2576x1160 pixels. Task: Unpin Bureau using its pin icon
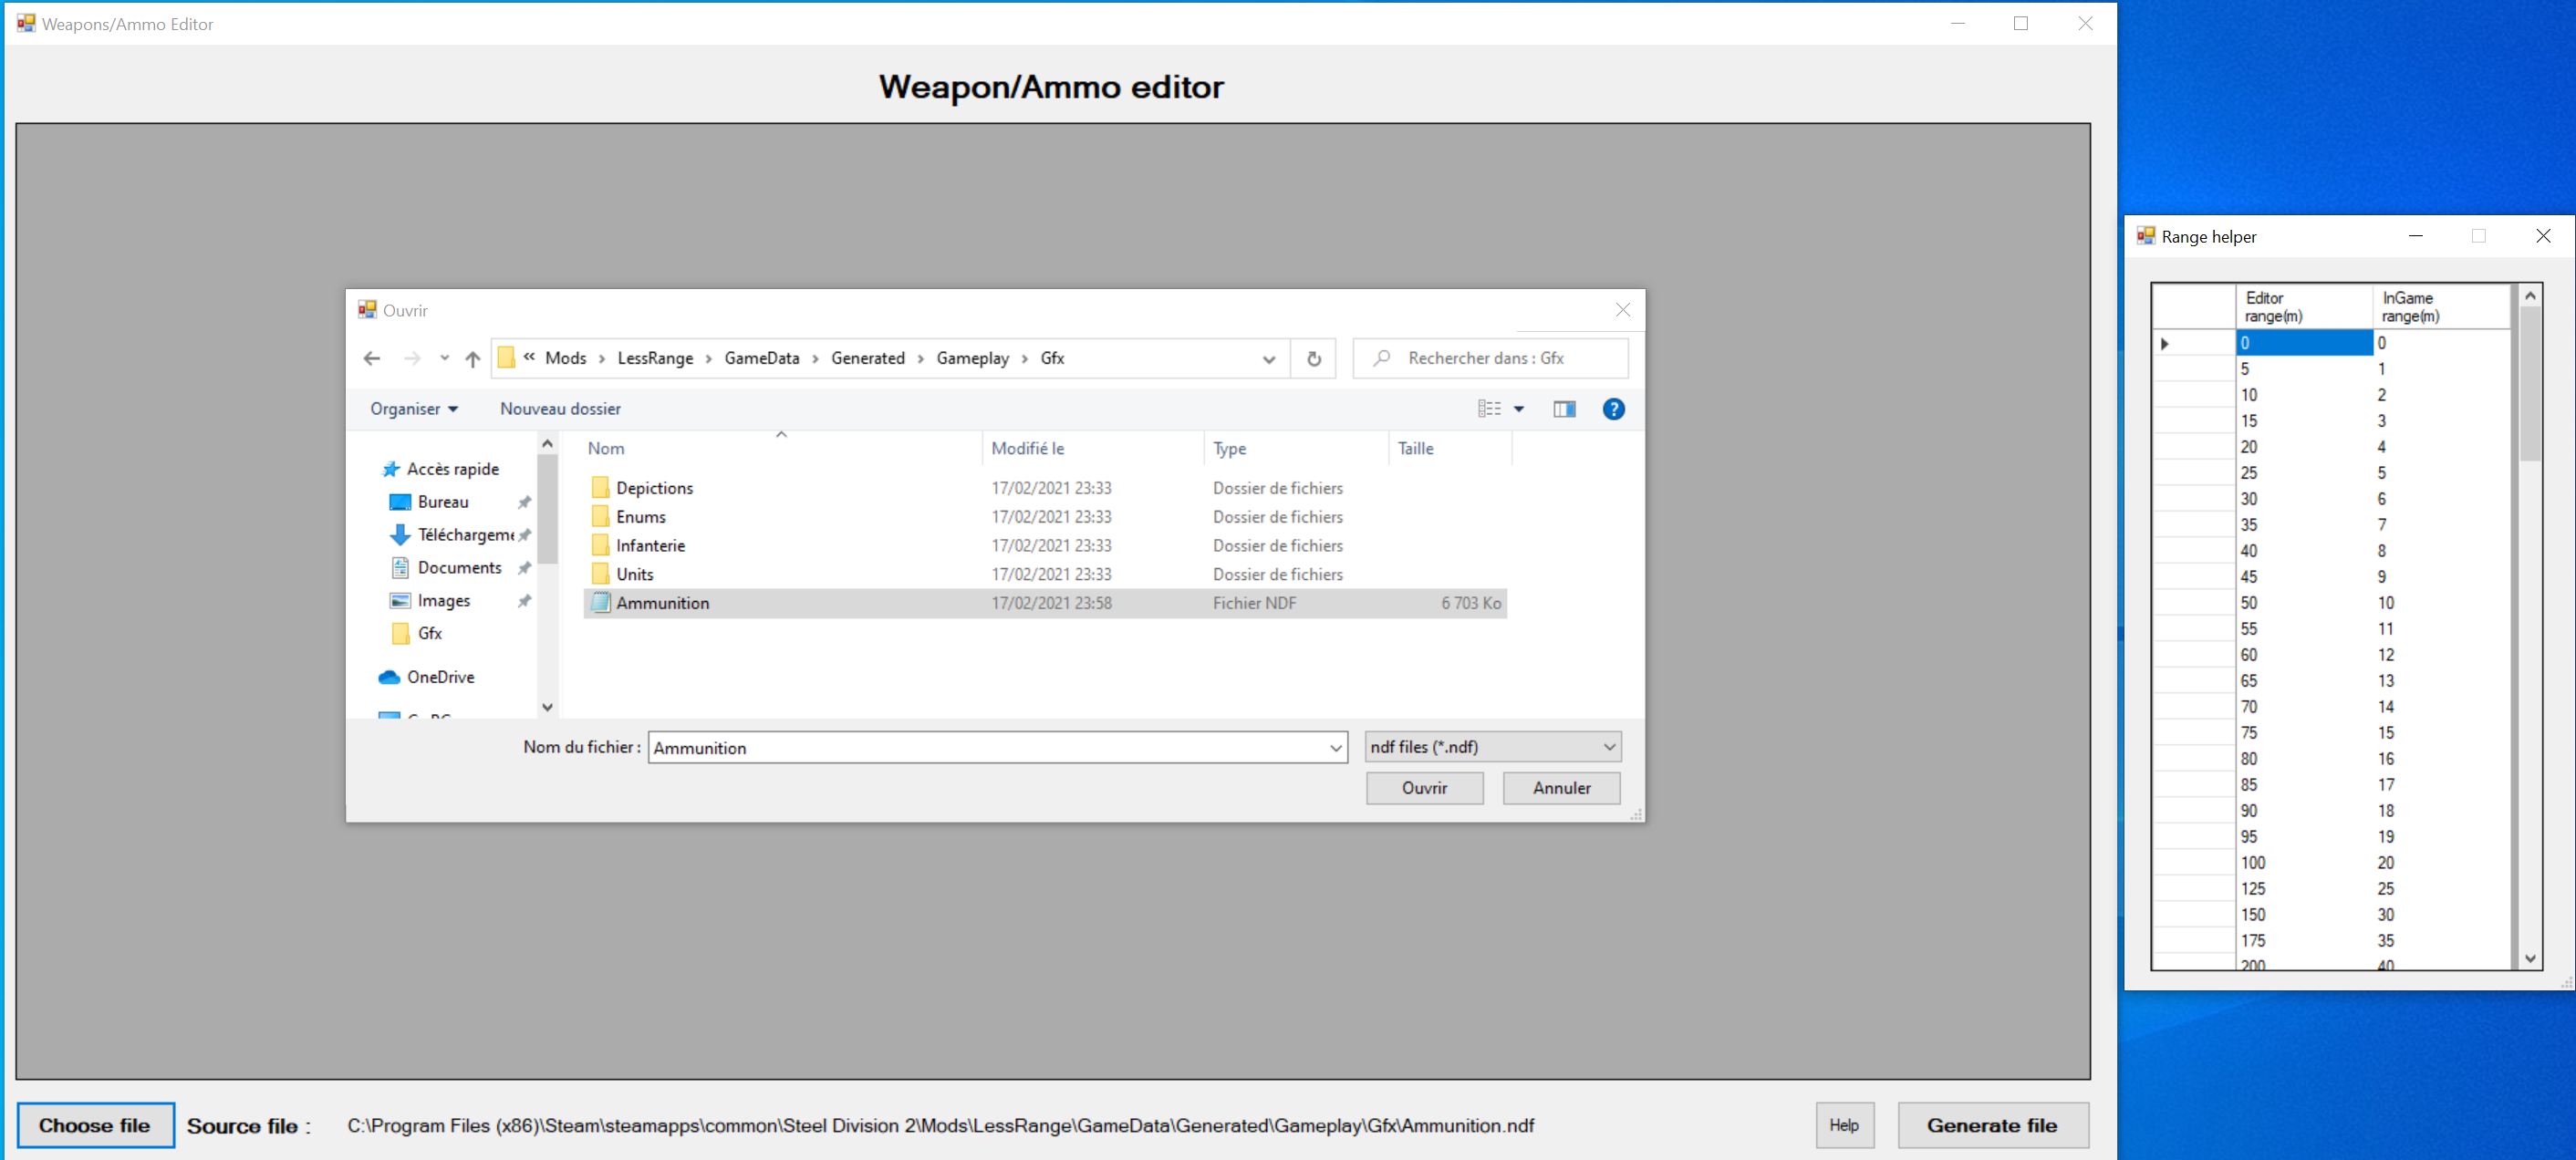(x=524, y=502)
